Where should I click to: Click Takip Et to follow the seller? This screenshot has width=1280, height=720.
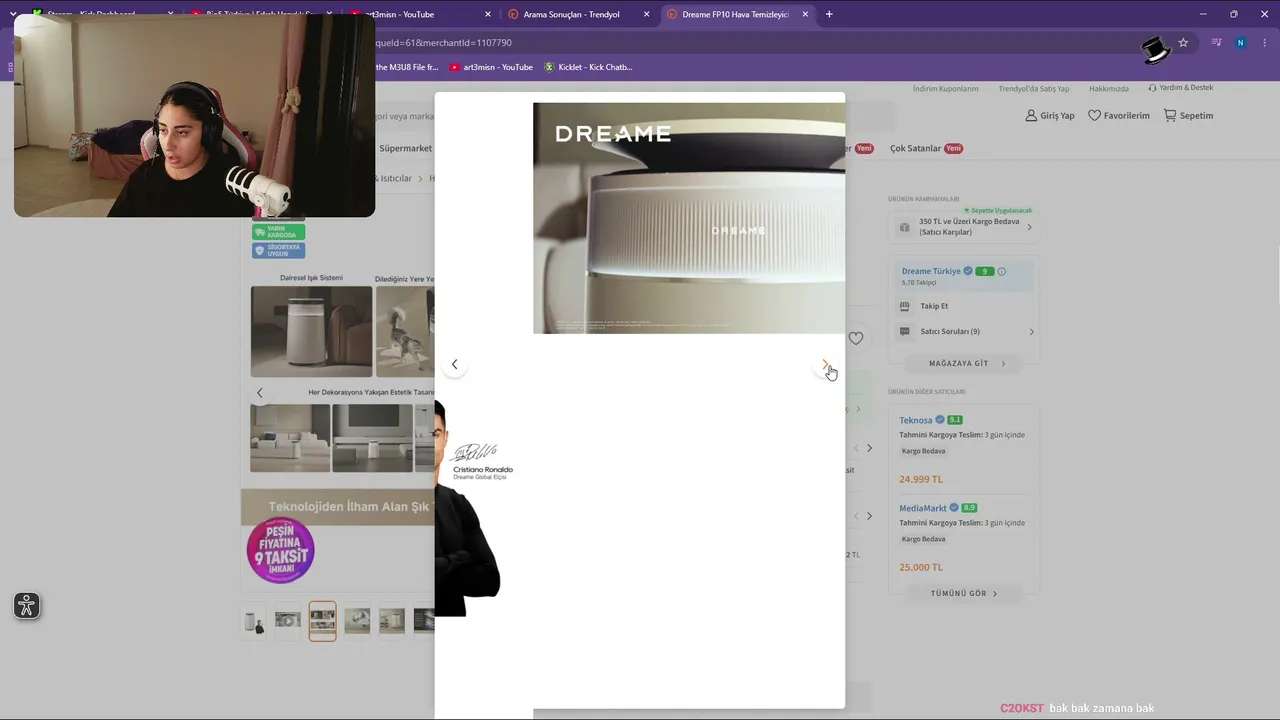coord(934,306)
